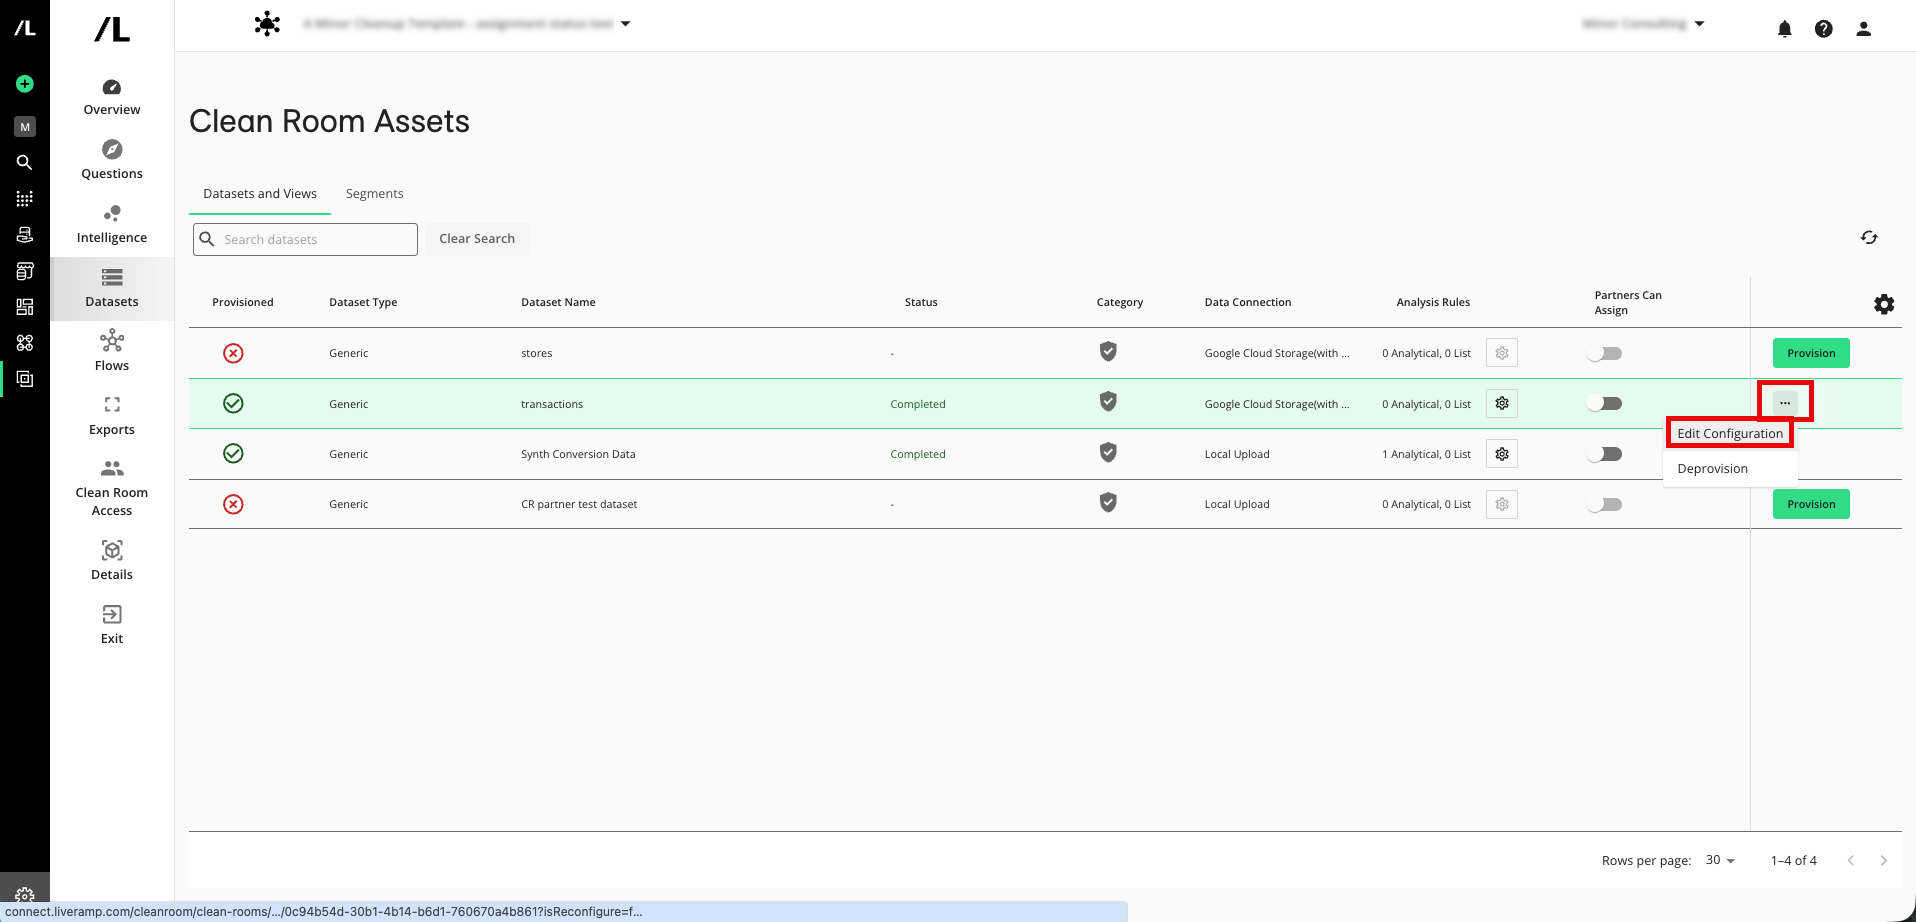
Task: Open Details in the sidebar
Action: pos(112,561)
